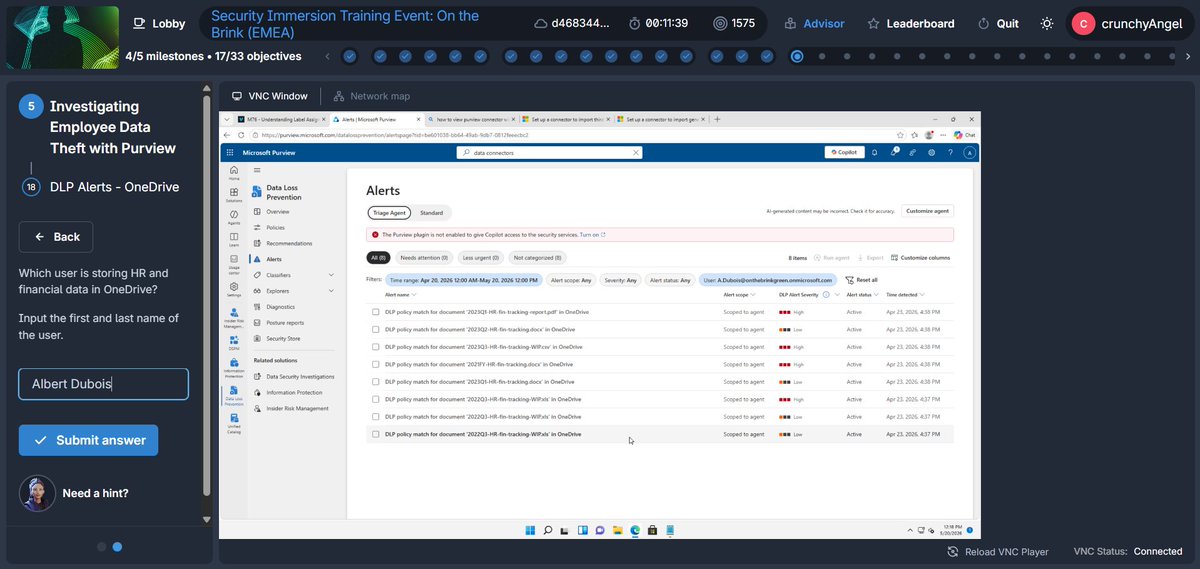Open Microsoft Edge from the taskbar
This screenshot has height=569, width=1200.
(x=634, y=529)
